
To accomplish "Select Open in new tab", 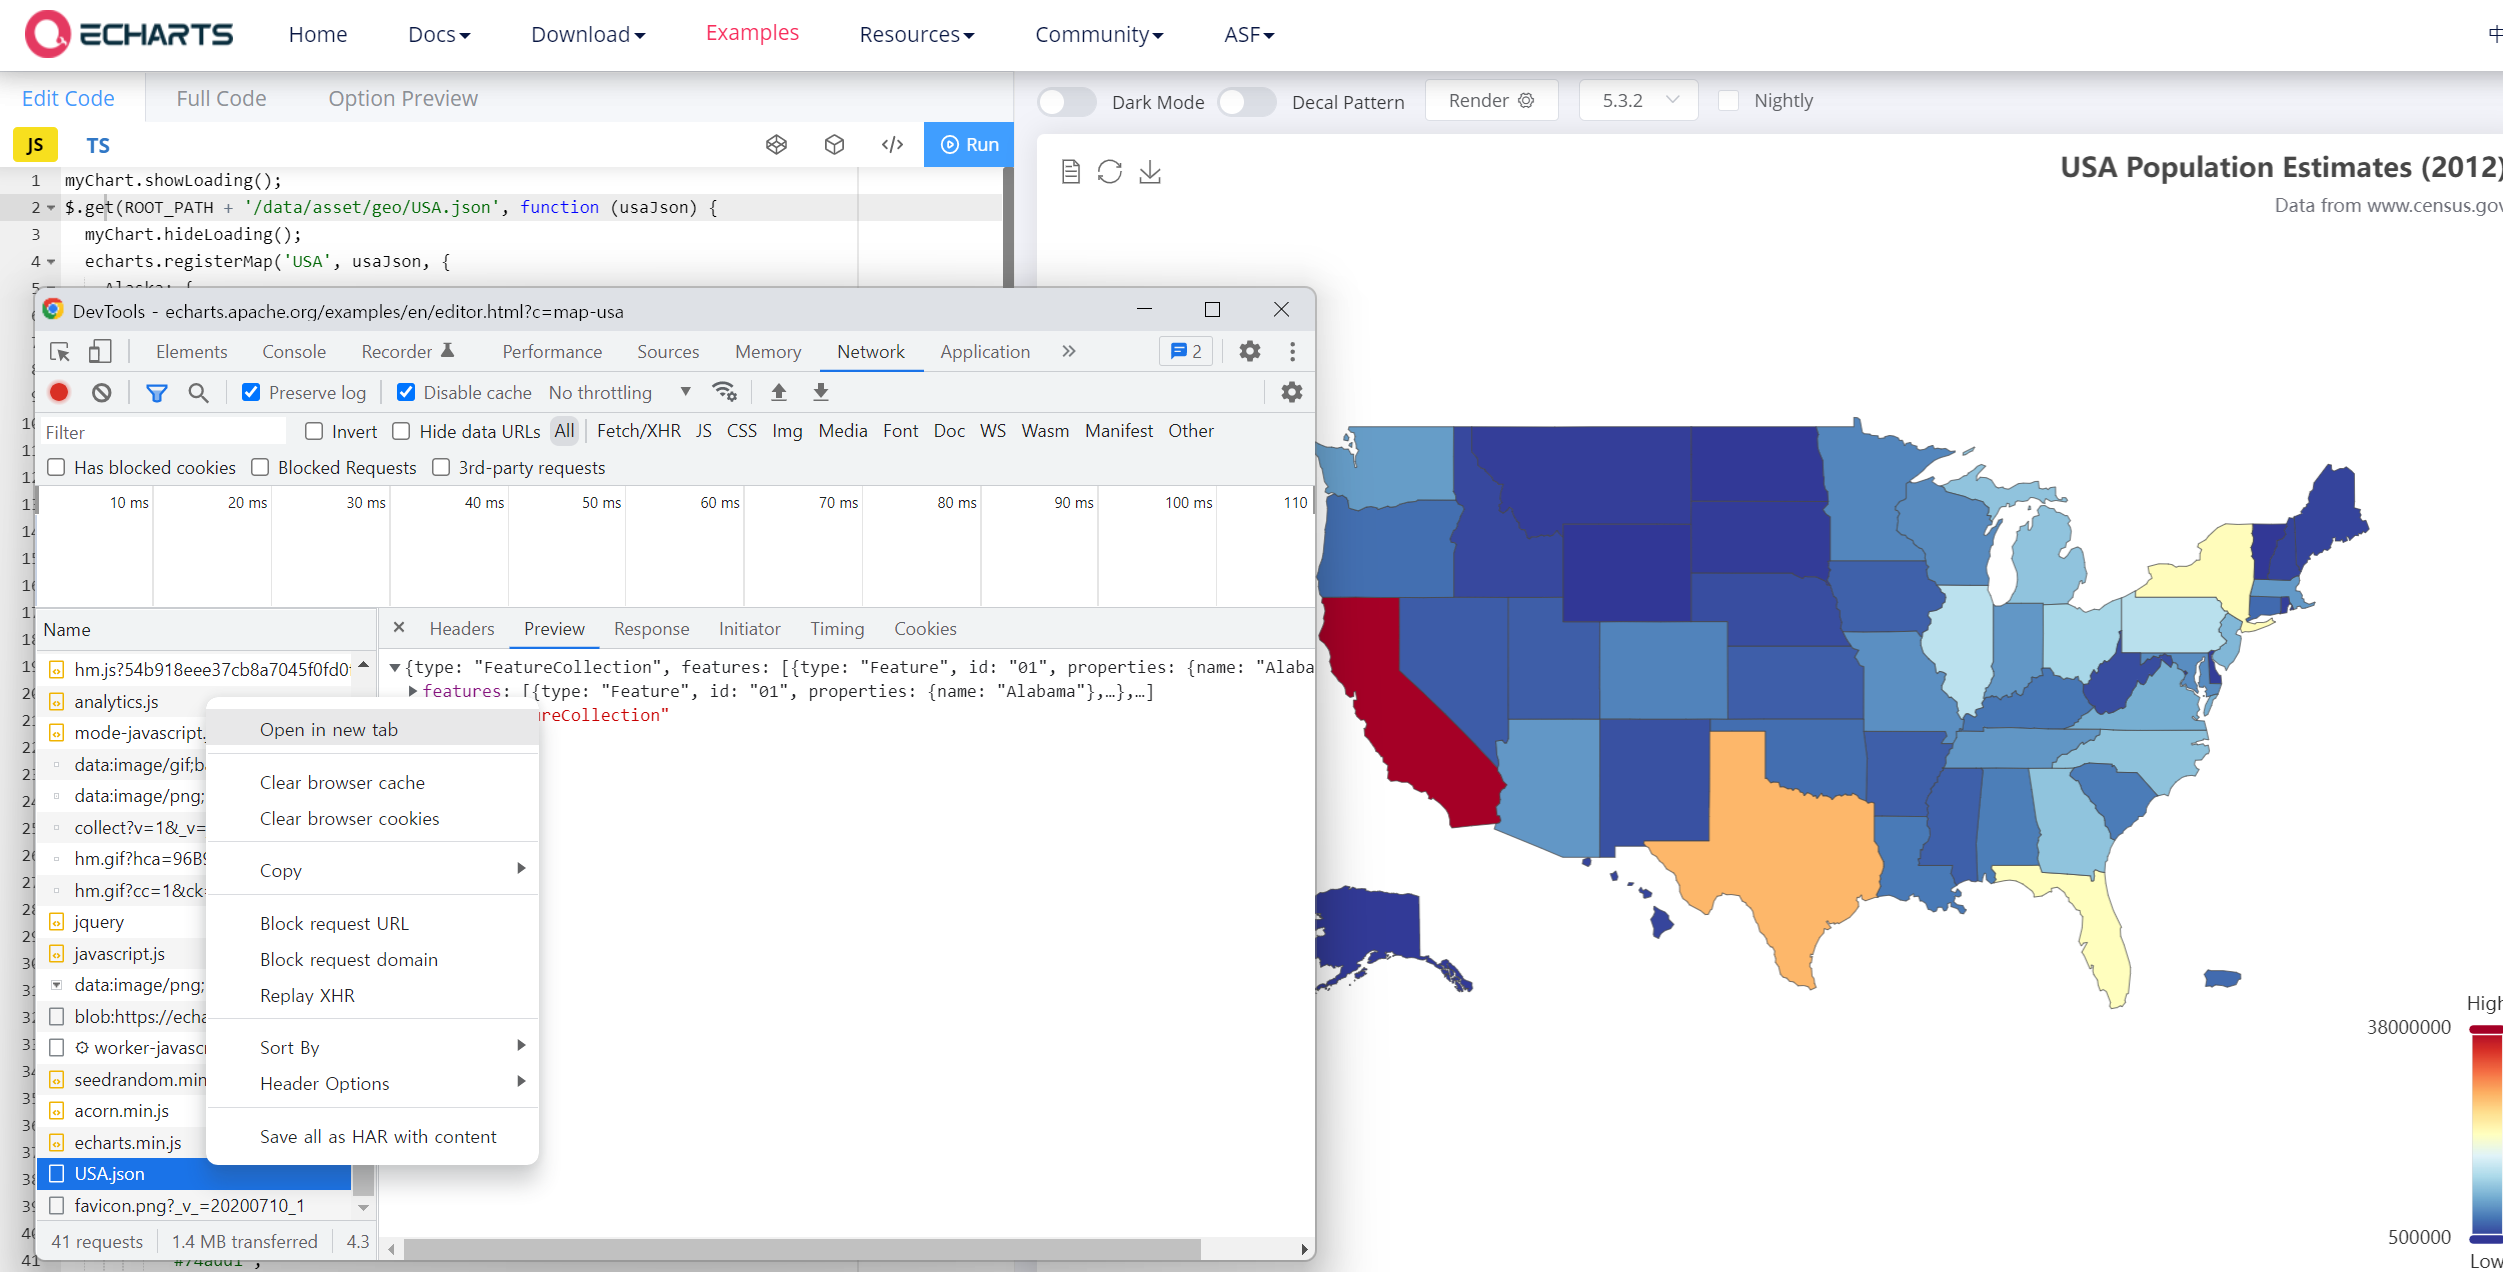I will [x=329, y=730].
